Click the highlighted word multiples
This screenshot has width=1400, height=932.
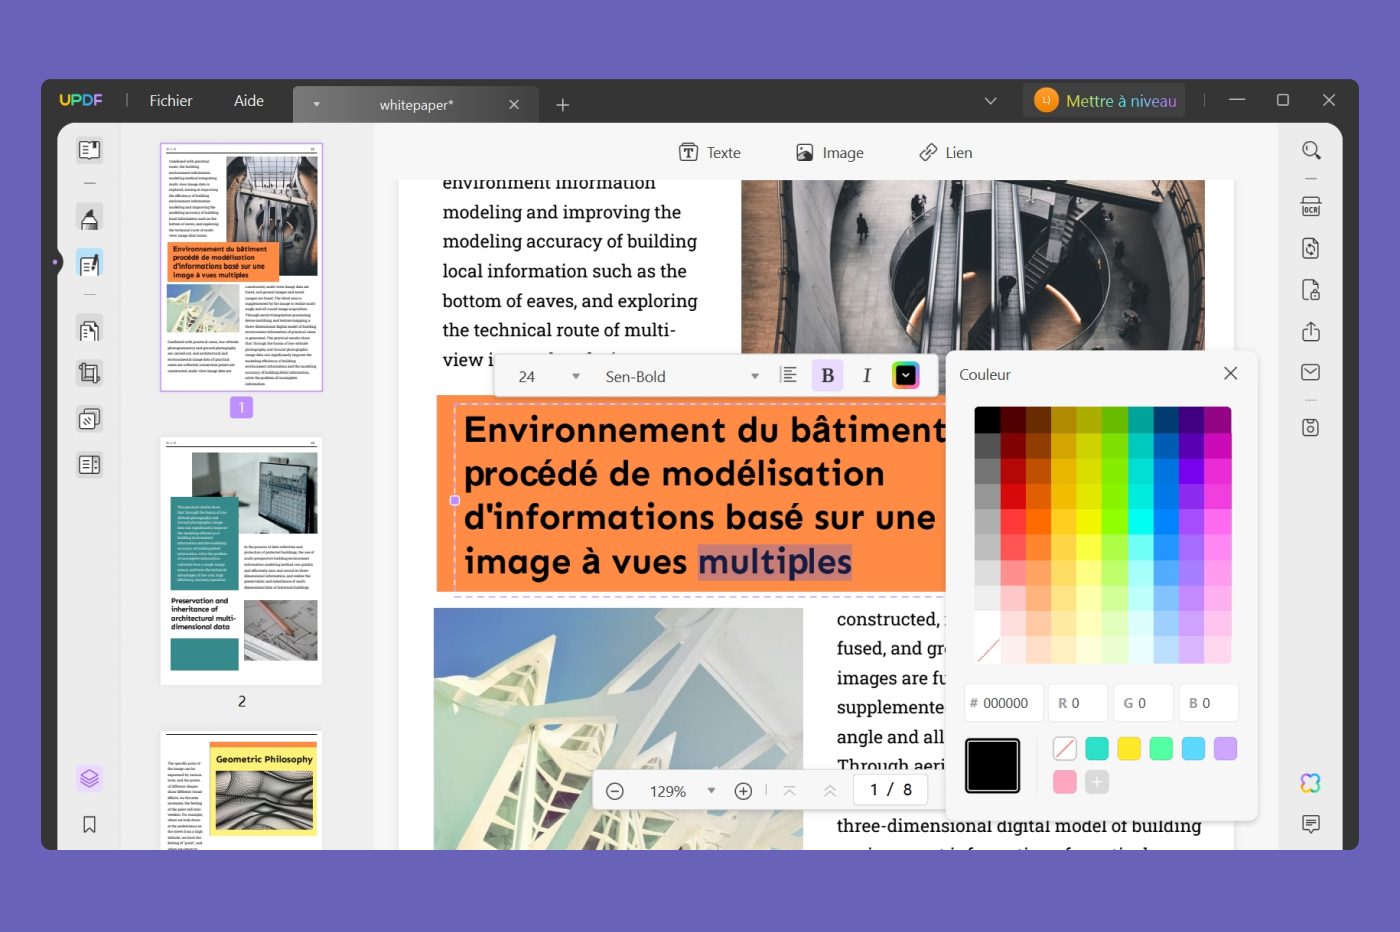(x=775, y=562)
